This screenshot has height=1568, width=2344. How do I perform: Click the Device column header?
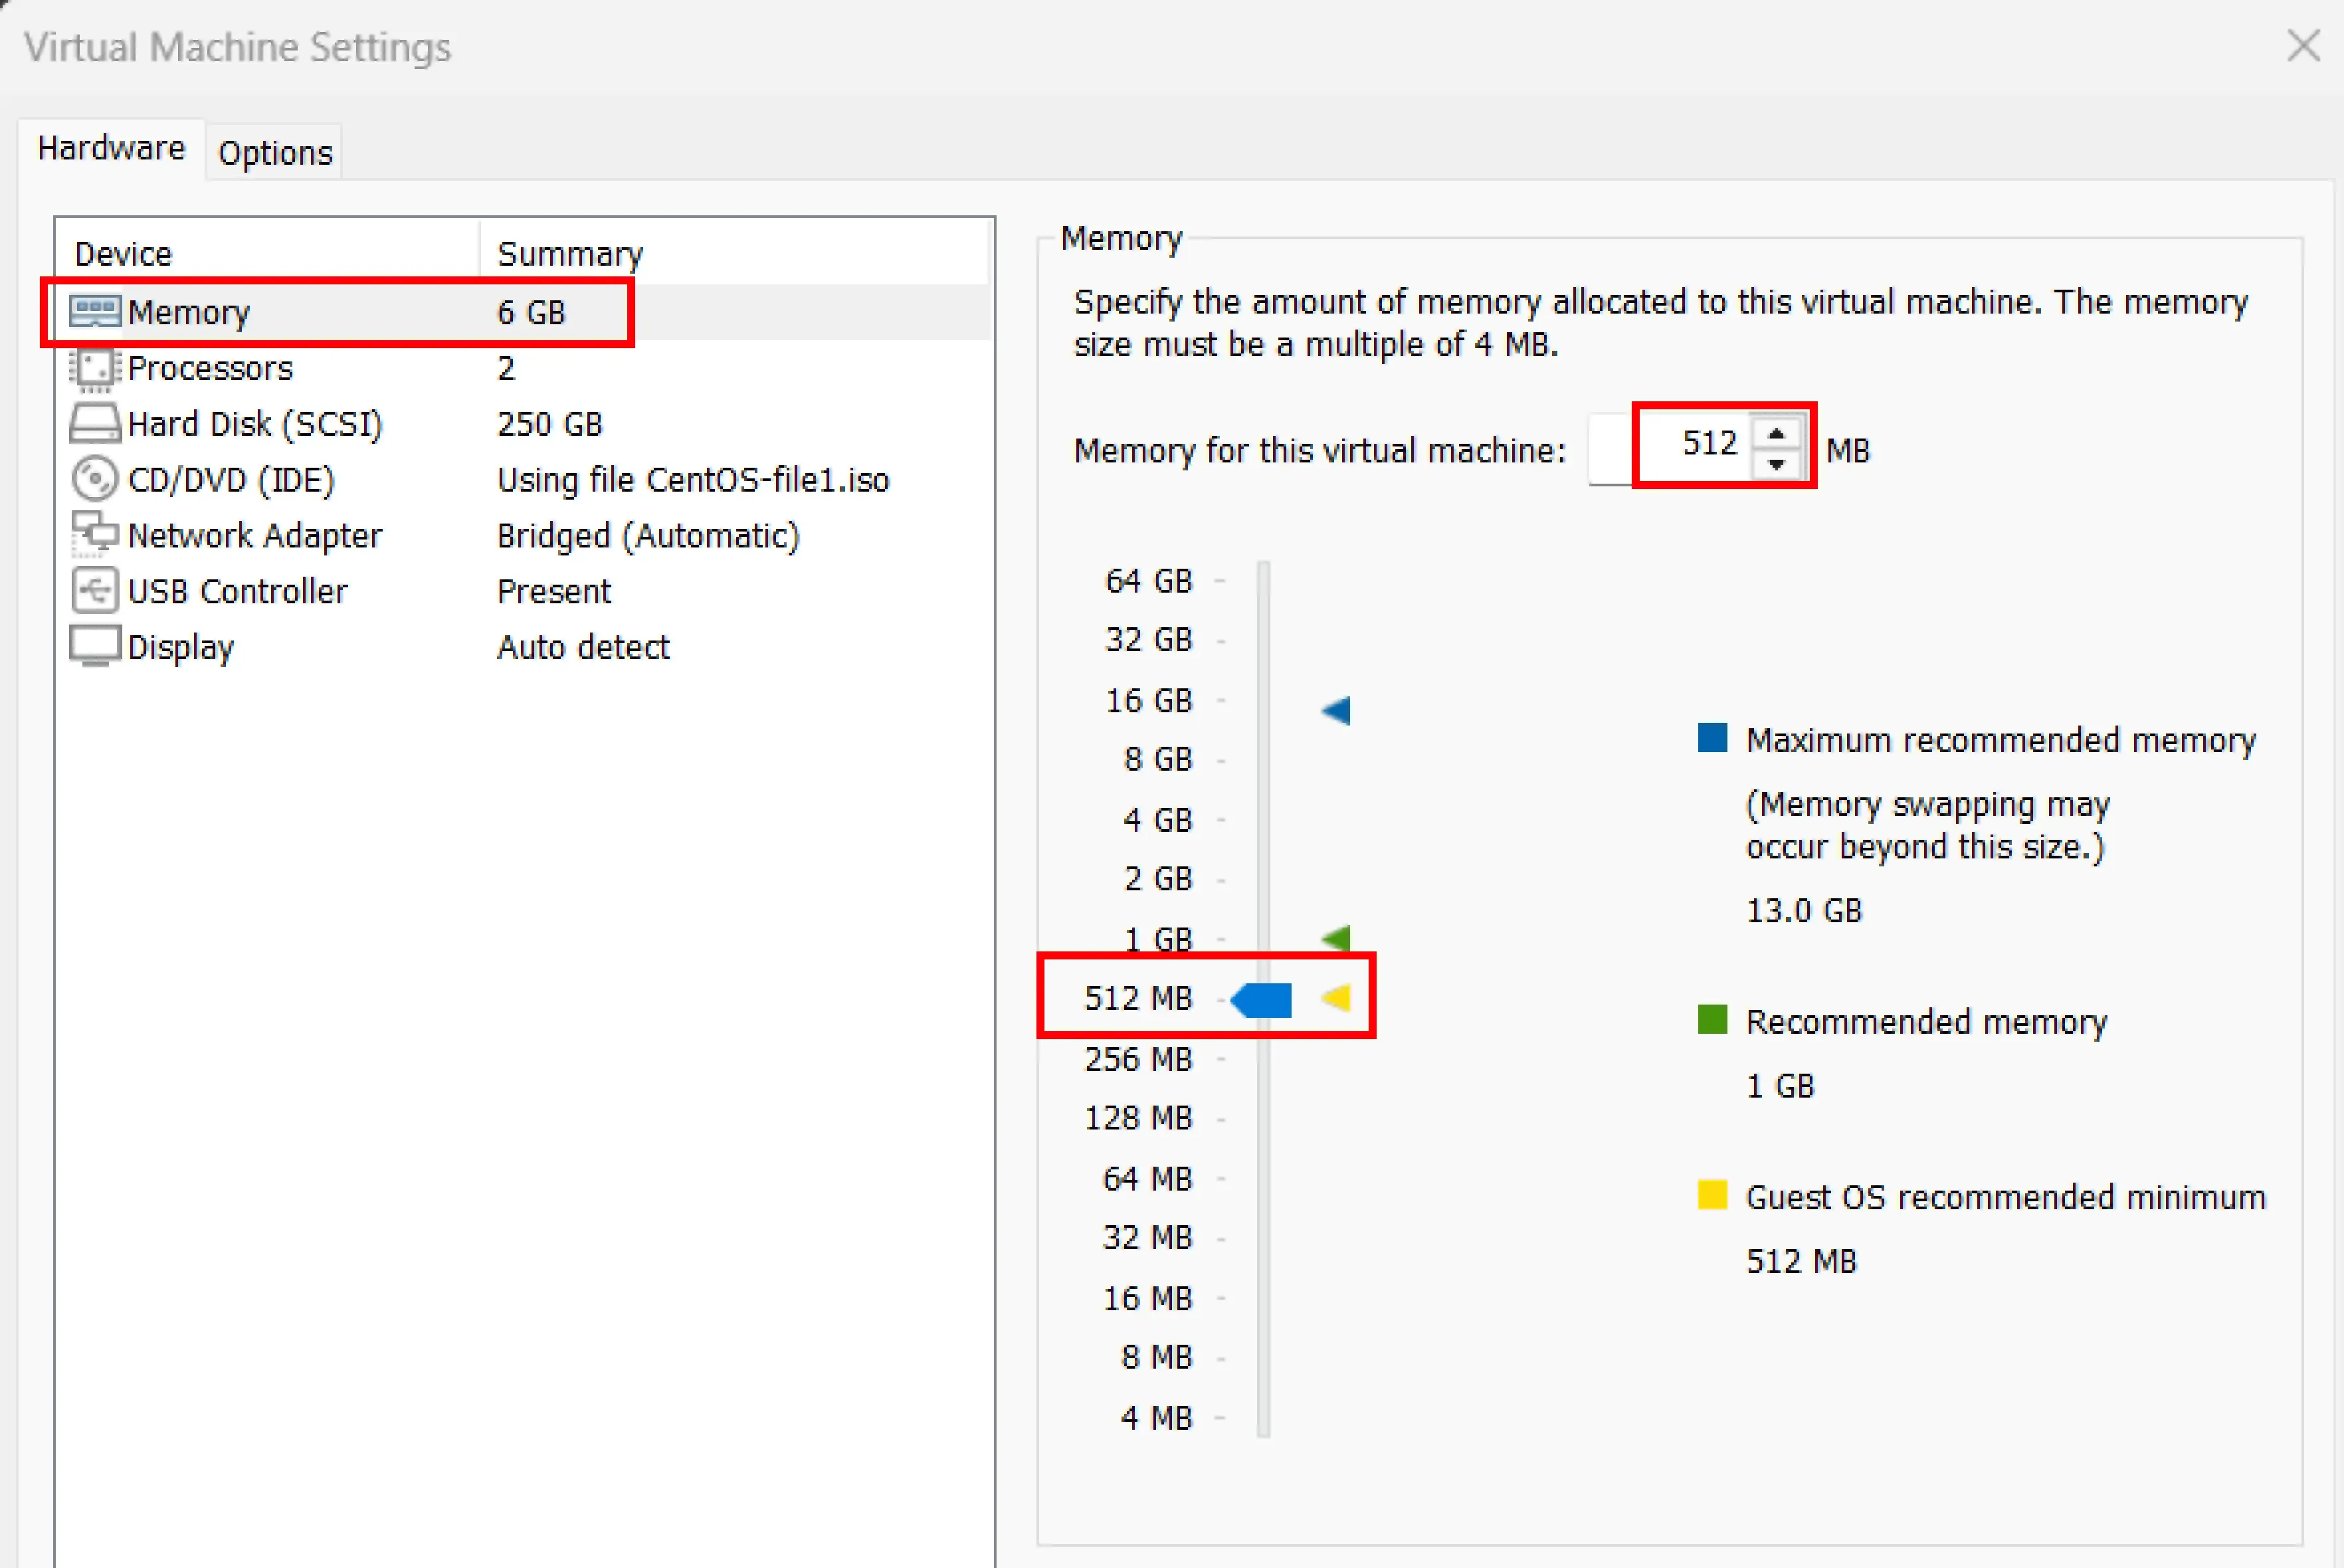[x=124, y=254]
